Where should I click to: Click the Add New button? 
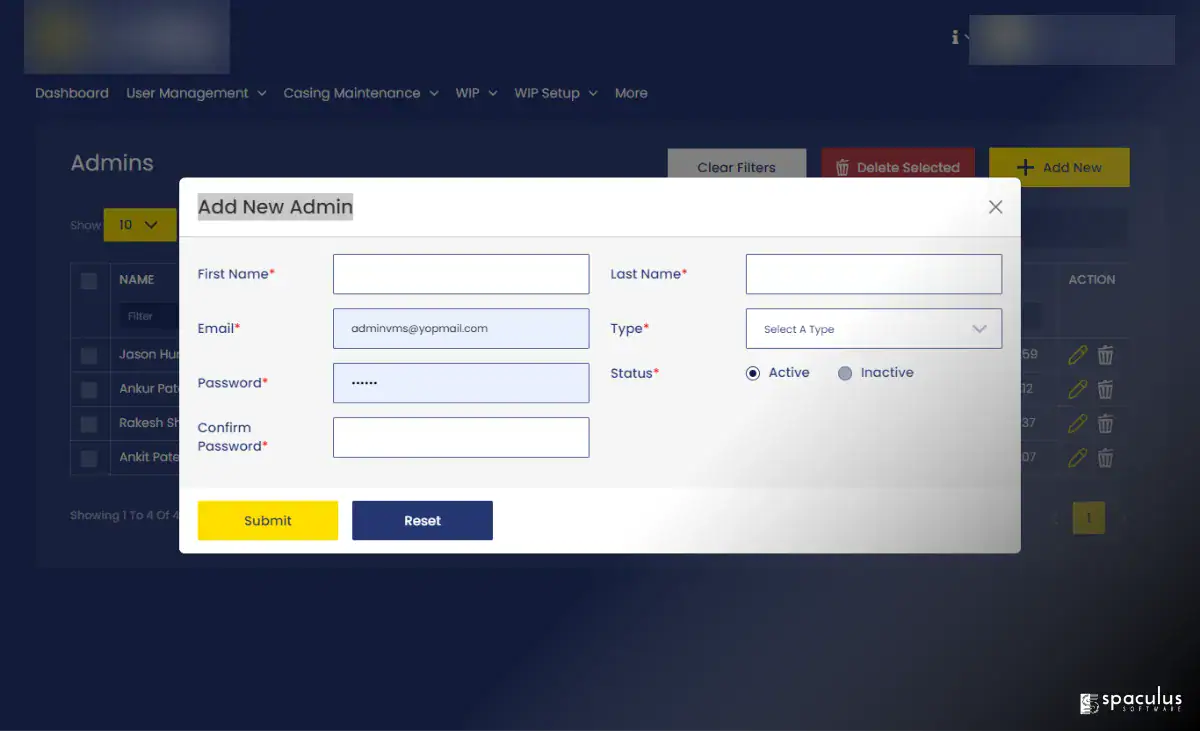click(x=1059, y=167)
